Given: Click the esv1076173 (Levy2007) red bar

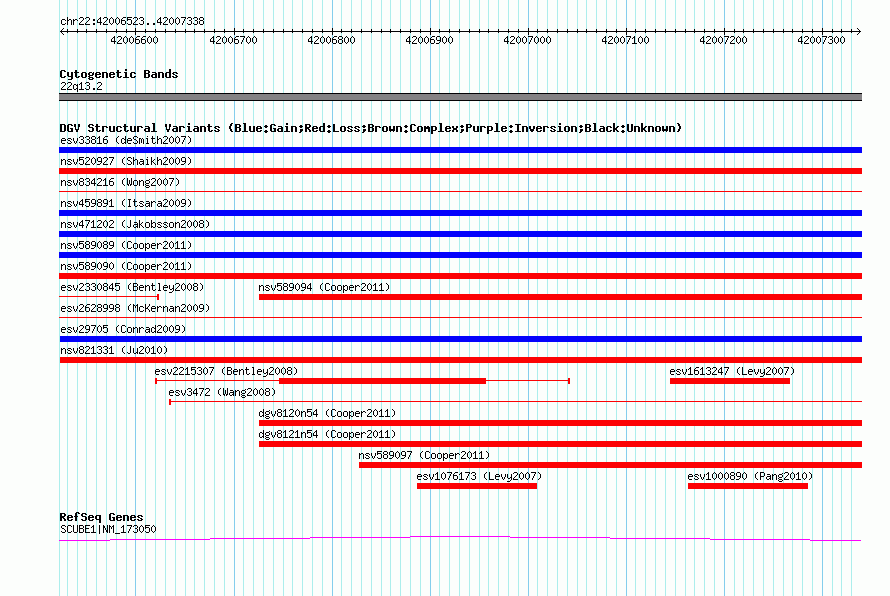Looking at the screenshot, I should tap(477, 486).
